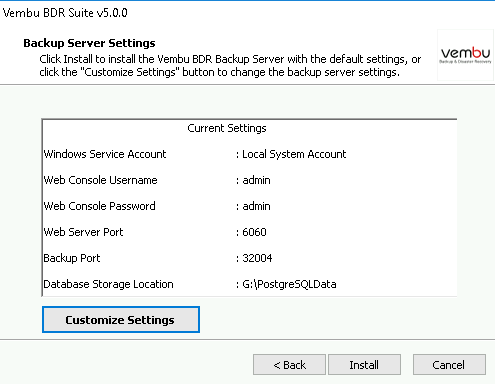Cancel the Vembu BDR setup
Screen dimensions: 495x384
point(449,365)
